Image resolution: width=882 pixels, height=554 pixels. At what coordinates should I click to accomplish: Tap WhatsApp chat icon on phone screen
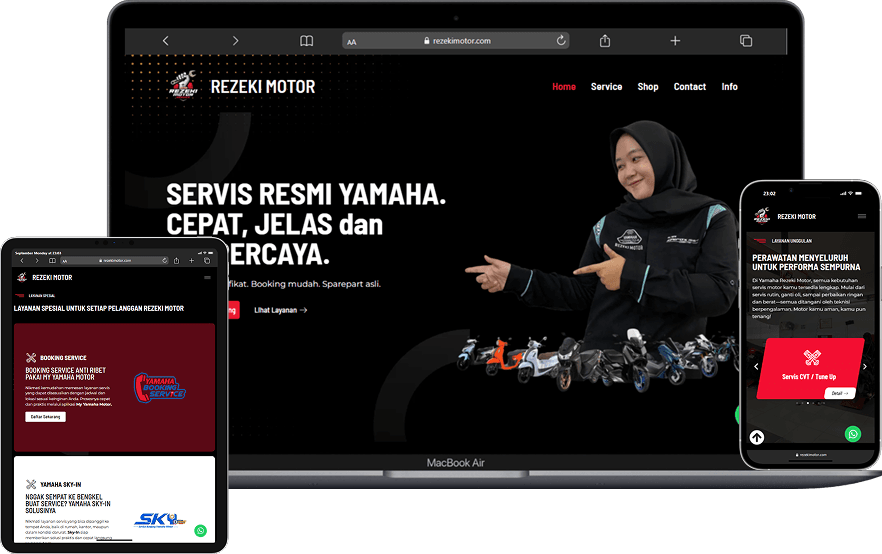click(x=852, y=434)
